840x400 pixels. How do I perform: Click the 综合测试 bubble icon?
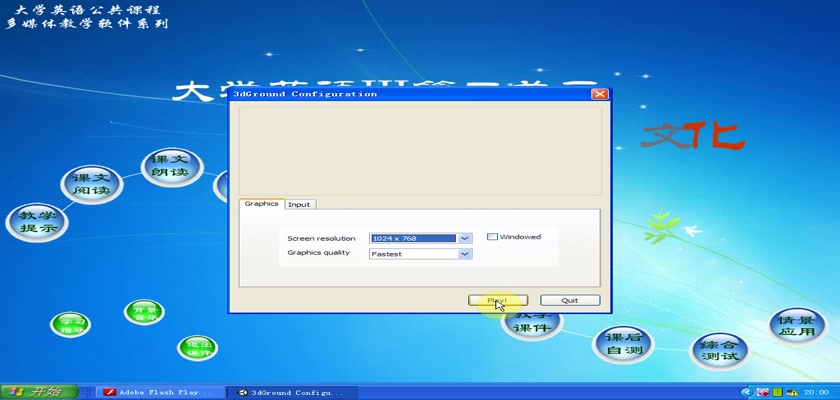tap(719, 350)
